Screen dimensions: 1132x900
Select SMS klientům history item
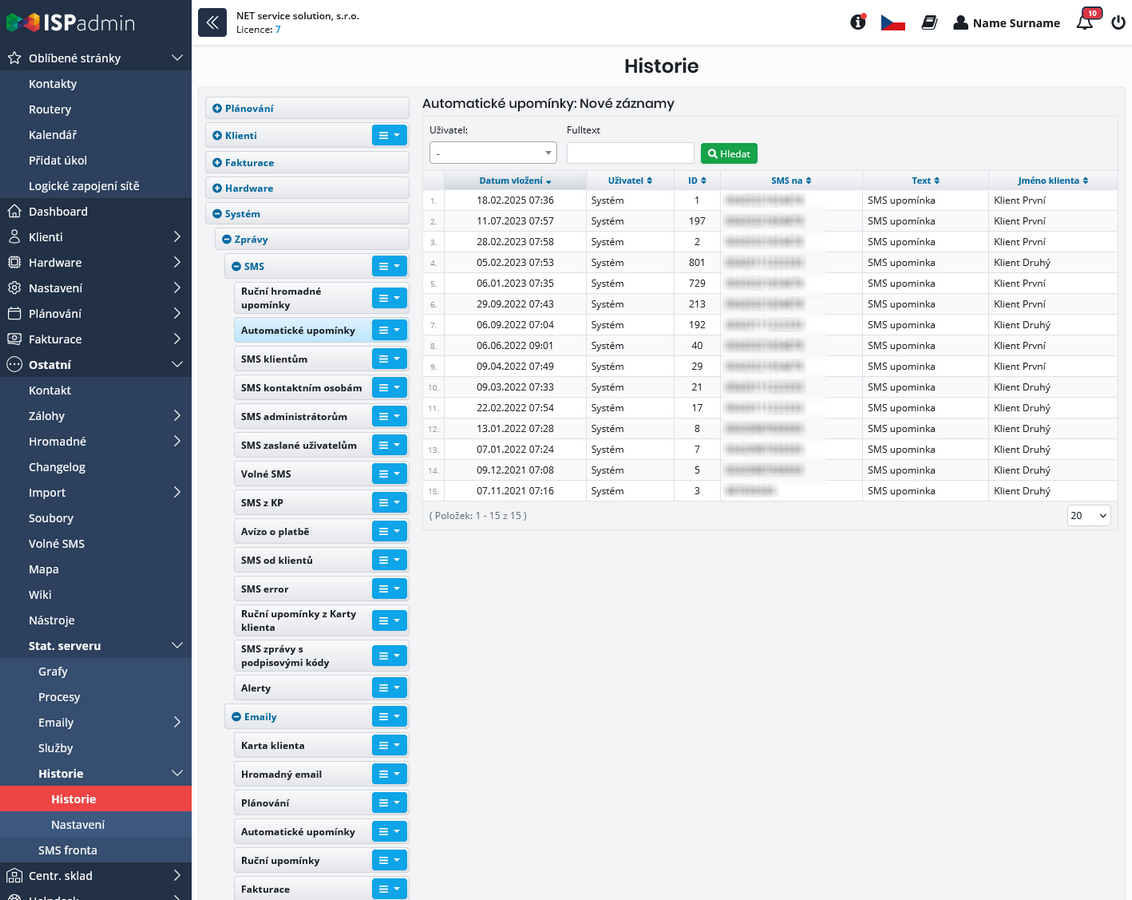point(274,359)
